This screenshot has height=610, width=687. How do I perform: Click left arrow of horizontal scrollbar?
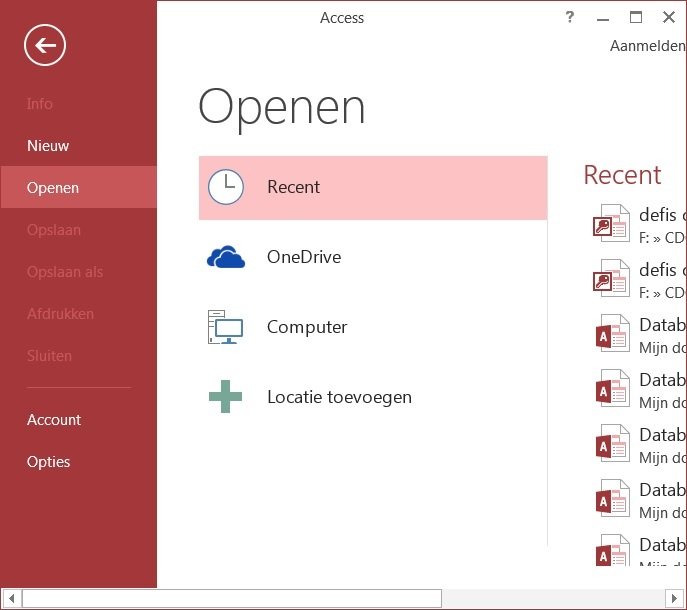(x=11, y=598)
